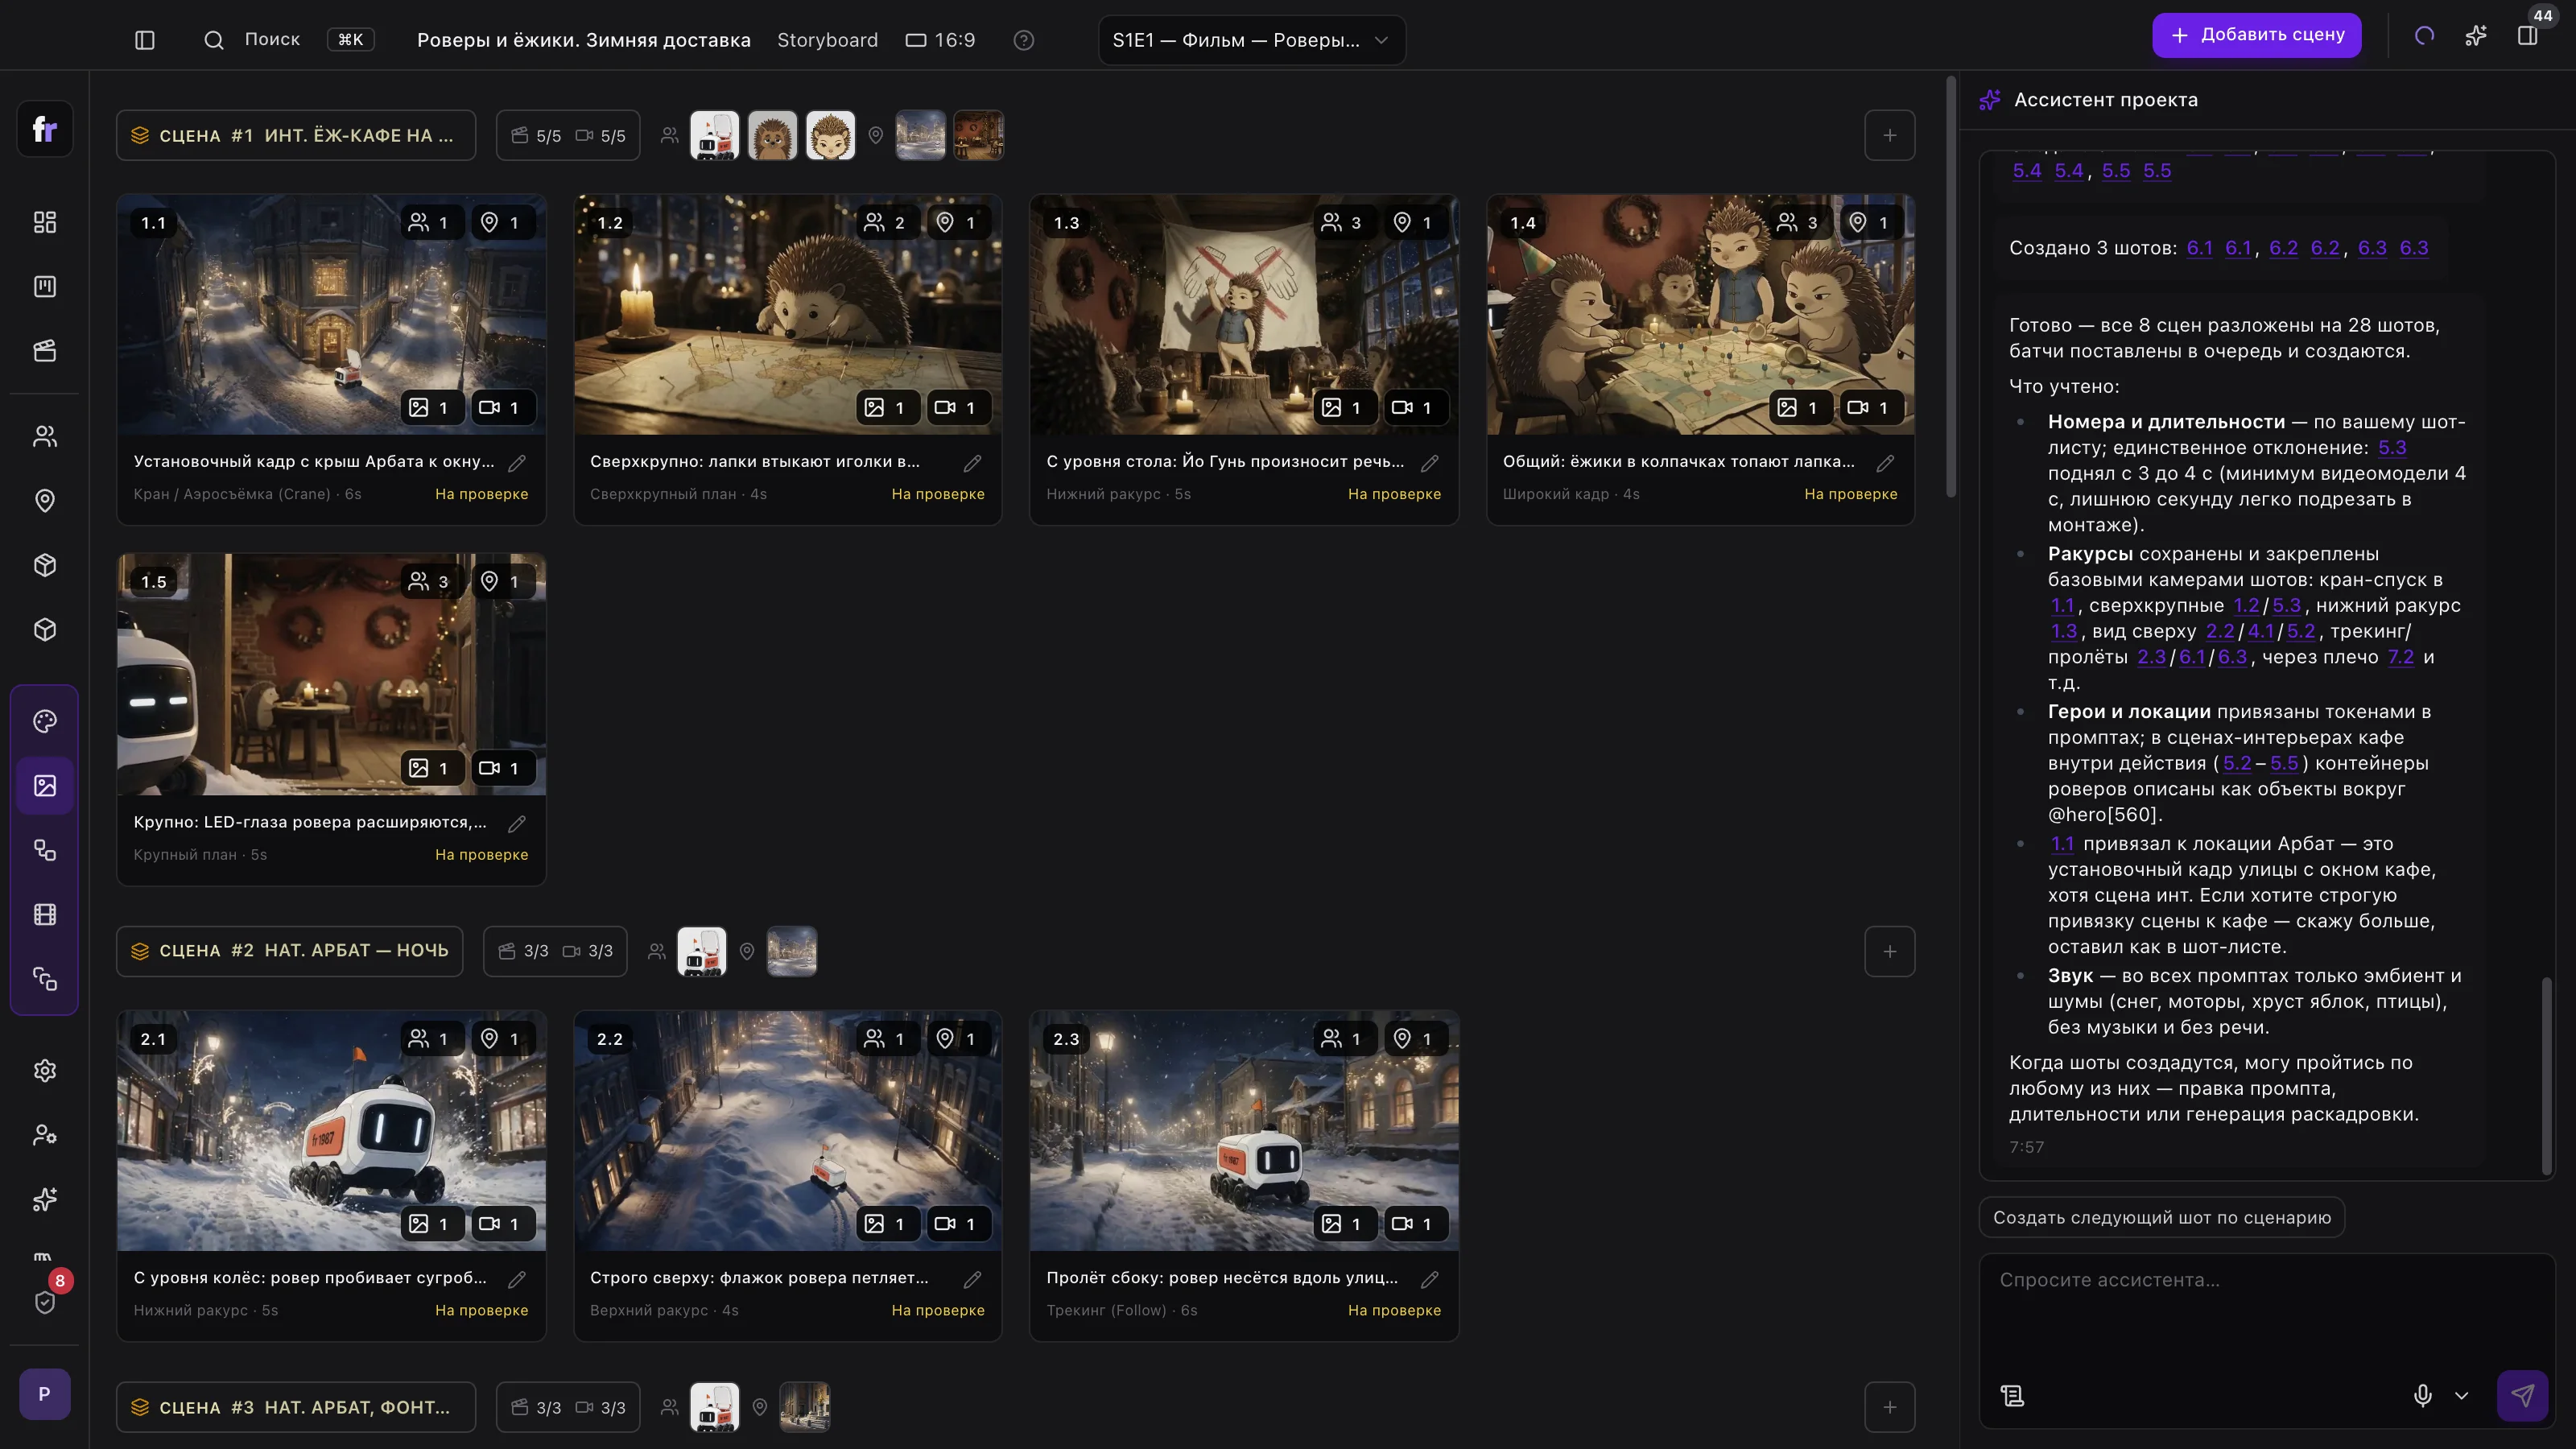Viewport: 2576px width, 1449px height.
Task: Open the clapperboard icon in sidebar
Action: tap(45, 351)
